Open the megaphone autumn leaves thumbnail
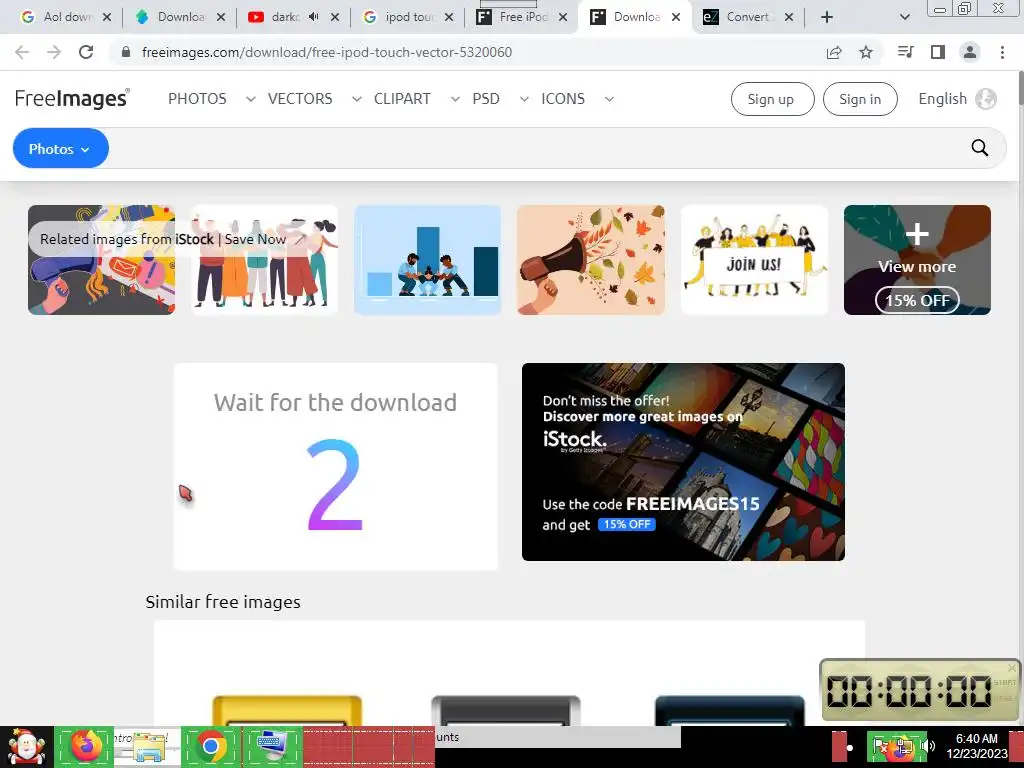The height and width of the screenshot is (768, 1024). tap(591, 260)
